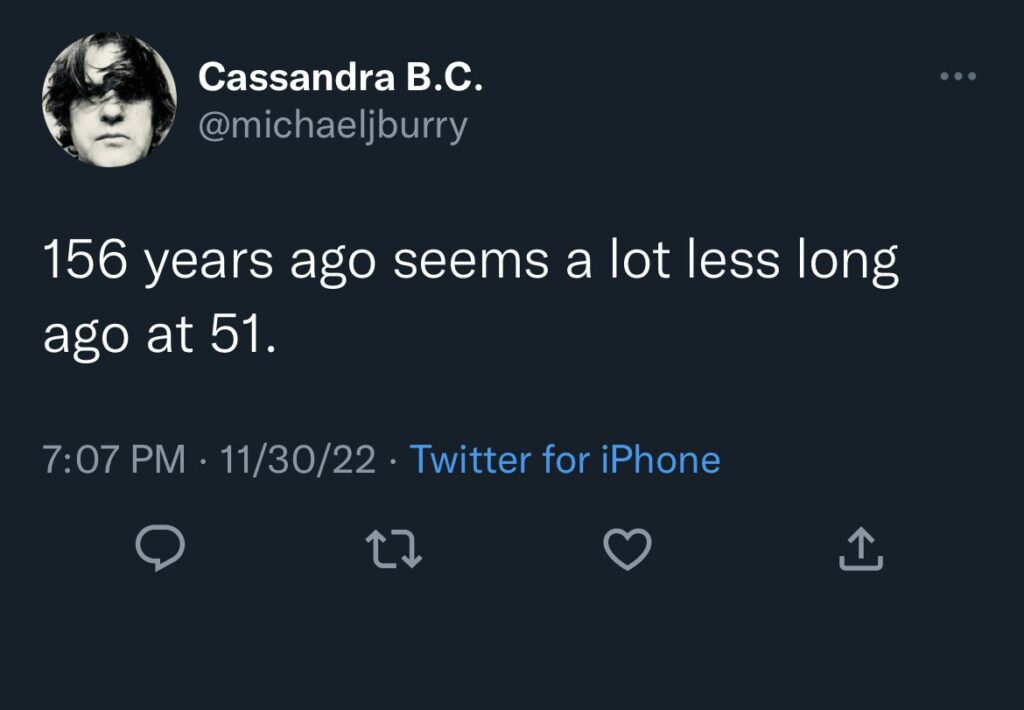Retweet this post using arrows icon
Screen dimensions: 1024x710
pyautogui.click(x=393, y=550)
